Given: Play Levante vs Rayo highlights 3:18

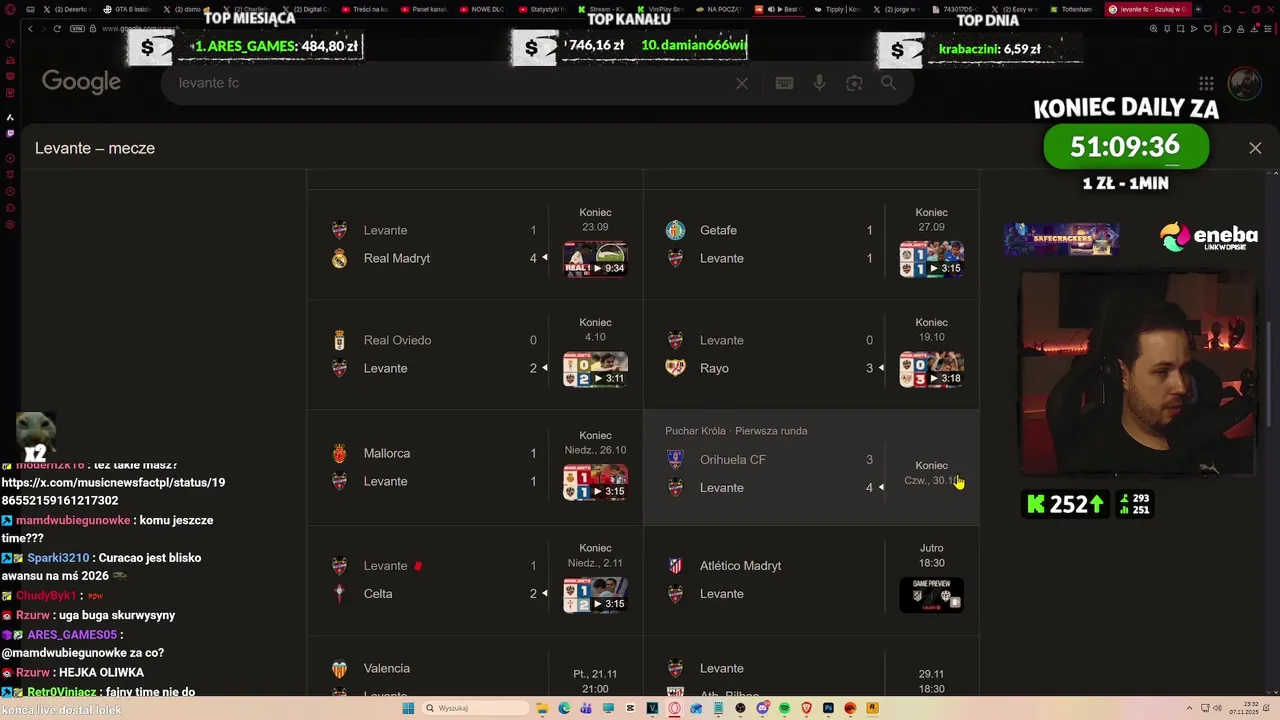Looking at the screenshot, I should point(931,369).
